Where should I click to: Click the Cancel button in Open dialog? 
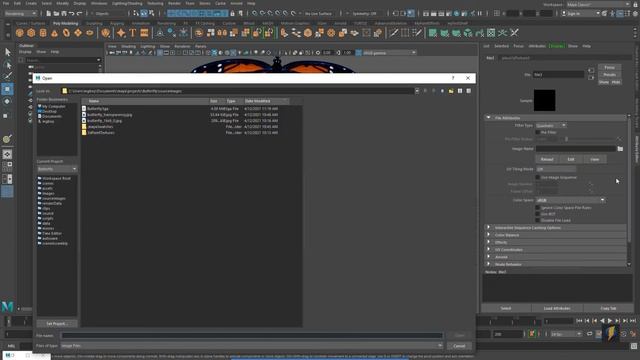point(459,346)
